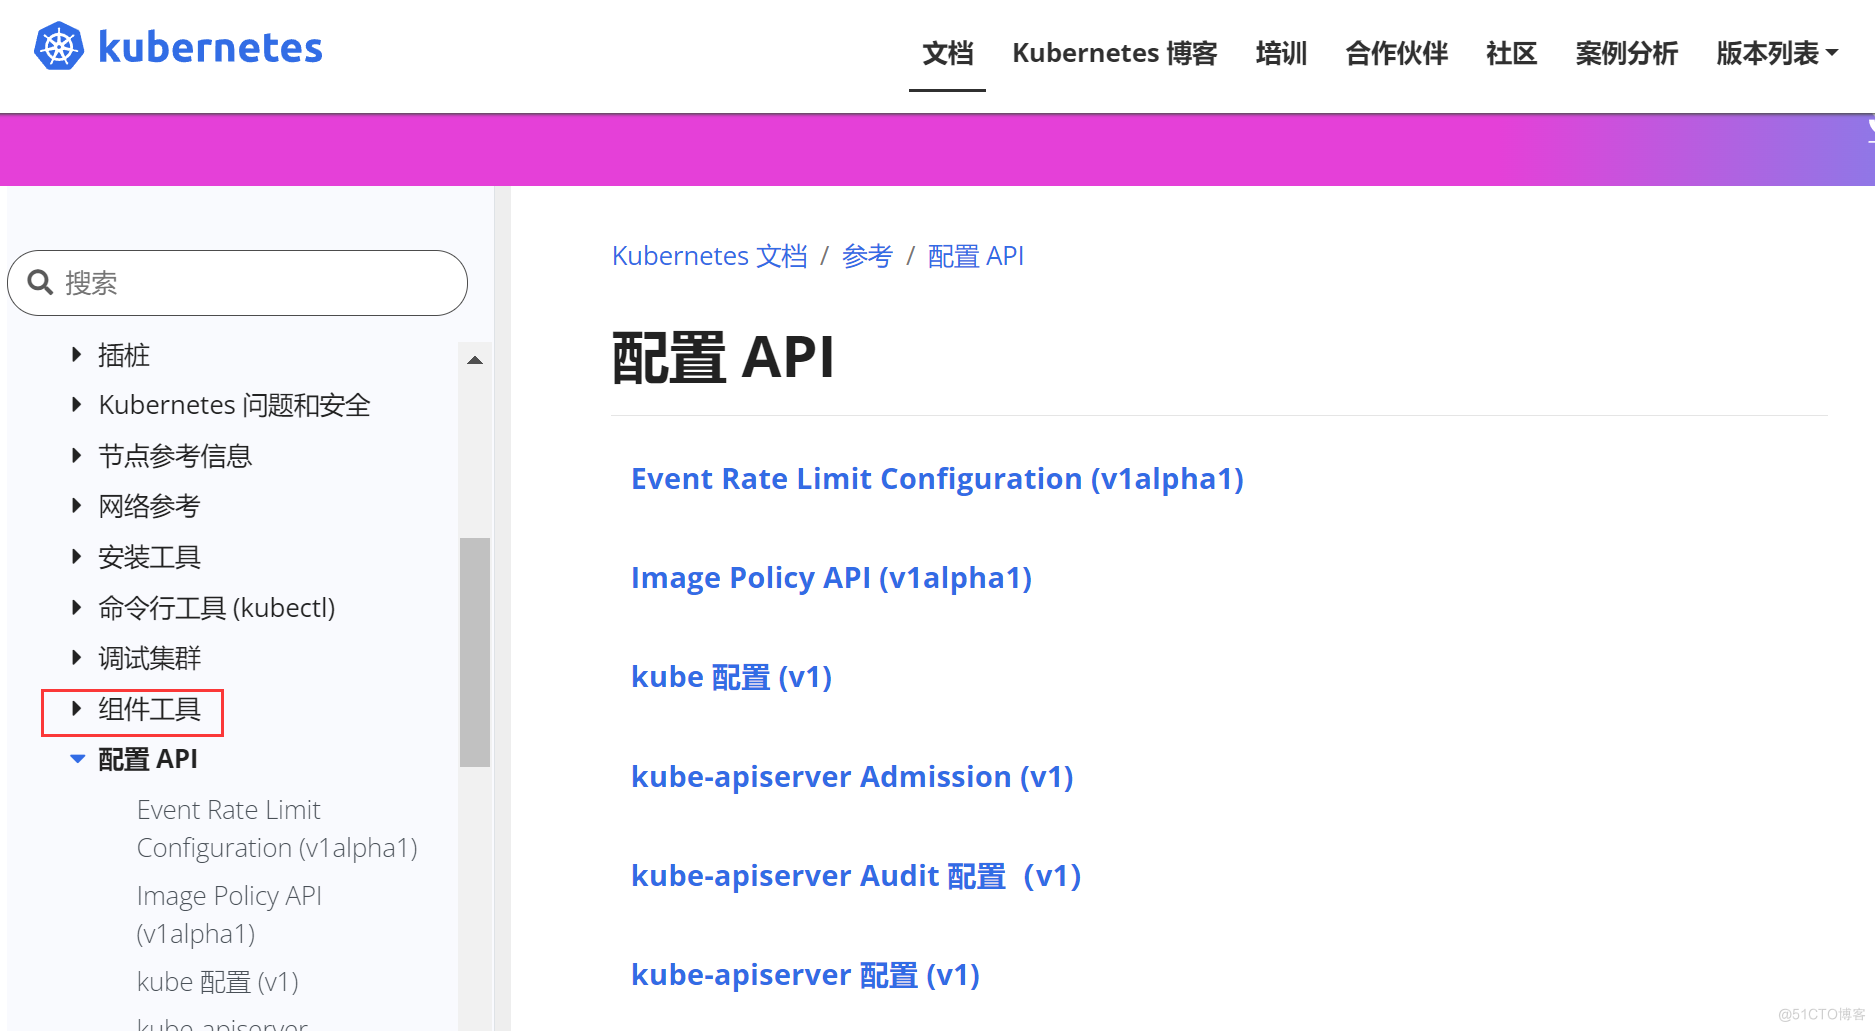Open the 文档 tab in top navigation
Image resolution: width=1875 pixels, height=1031 pixels.
[x=947, y=53]
